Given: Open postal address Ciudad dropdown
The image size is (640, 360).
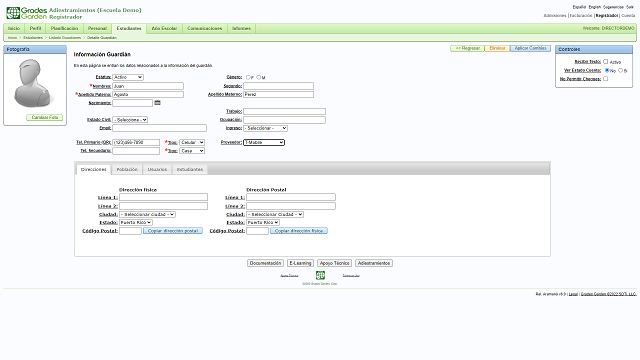Looking at the screenshot, I should point(275,214).
